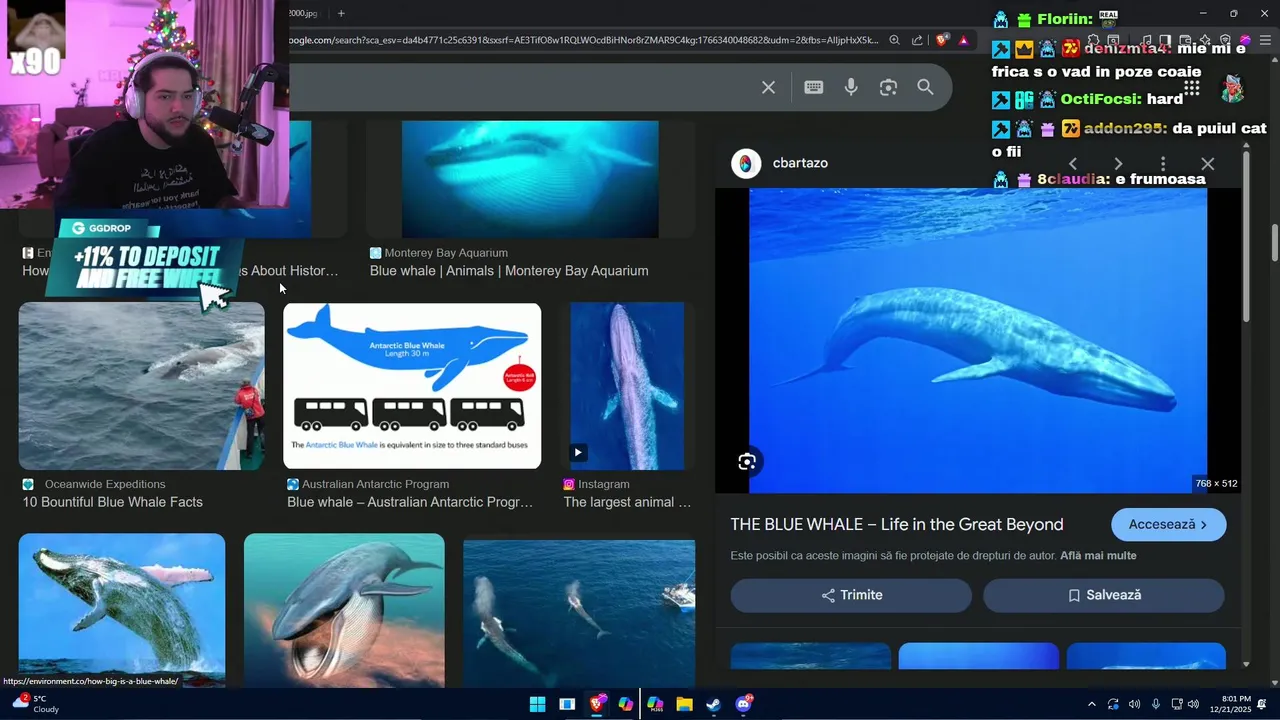Click the microphone tray icon
The width and height of the screenshot is (1280, 720).
(1156, 704)
